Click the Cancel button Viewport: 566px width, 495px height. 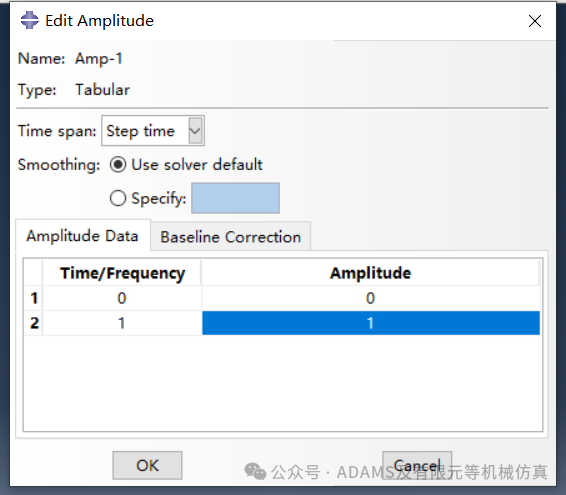point(417,465)
